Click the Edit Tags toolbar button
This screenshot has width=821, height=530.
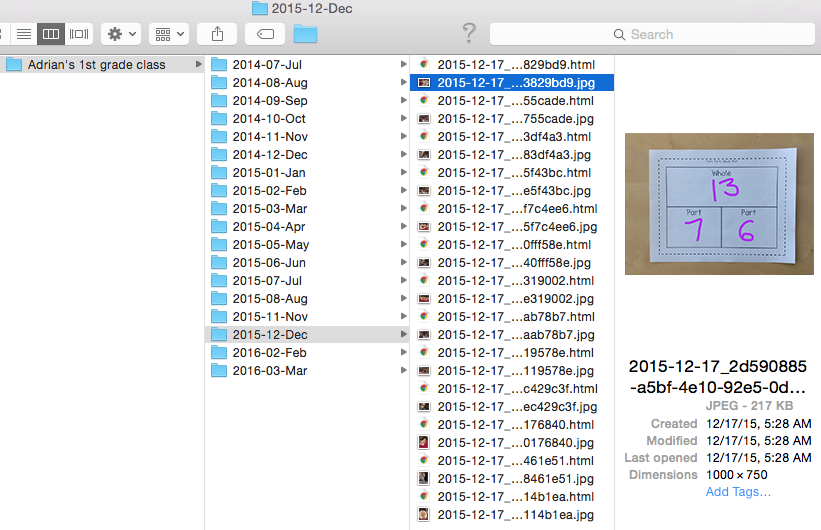click(x=265, y=34)
